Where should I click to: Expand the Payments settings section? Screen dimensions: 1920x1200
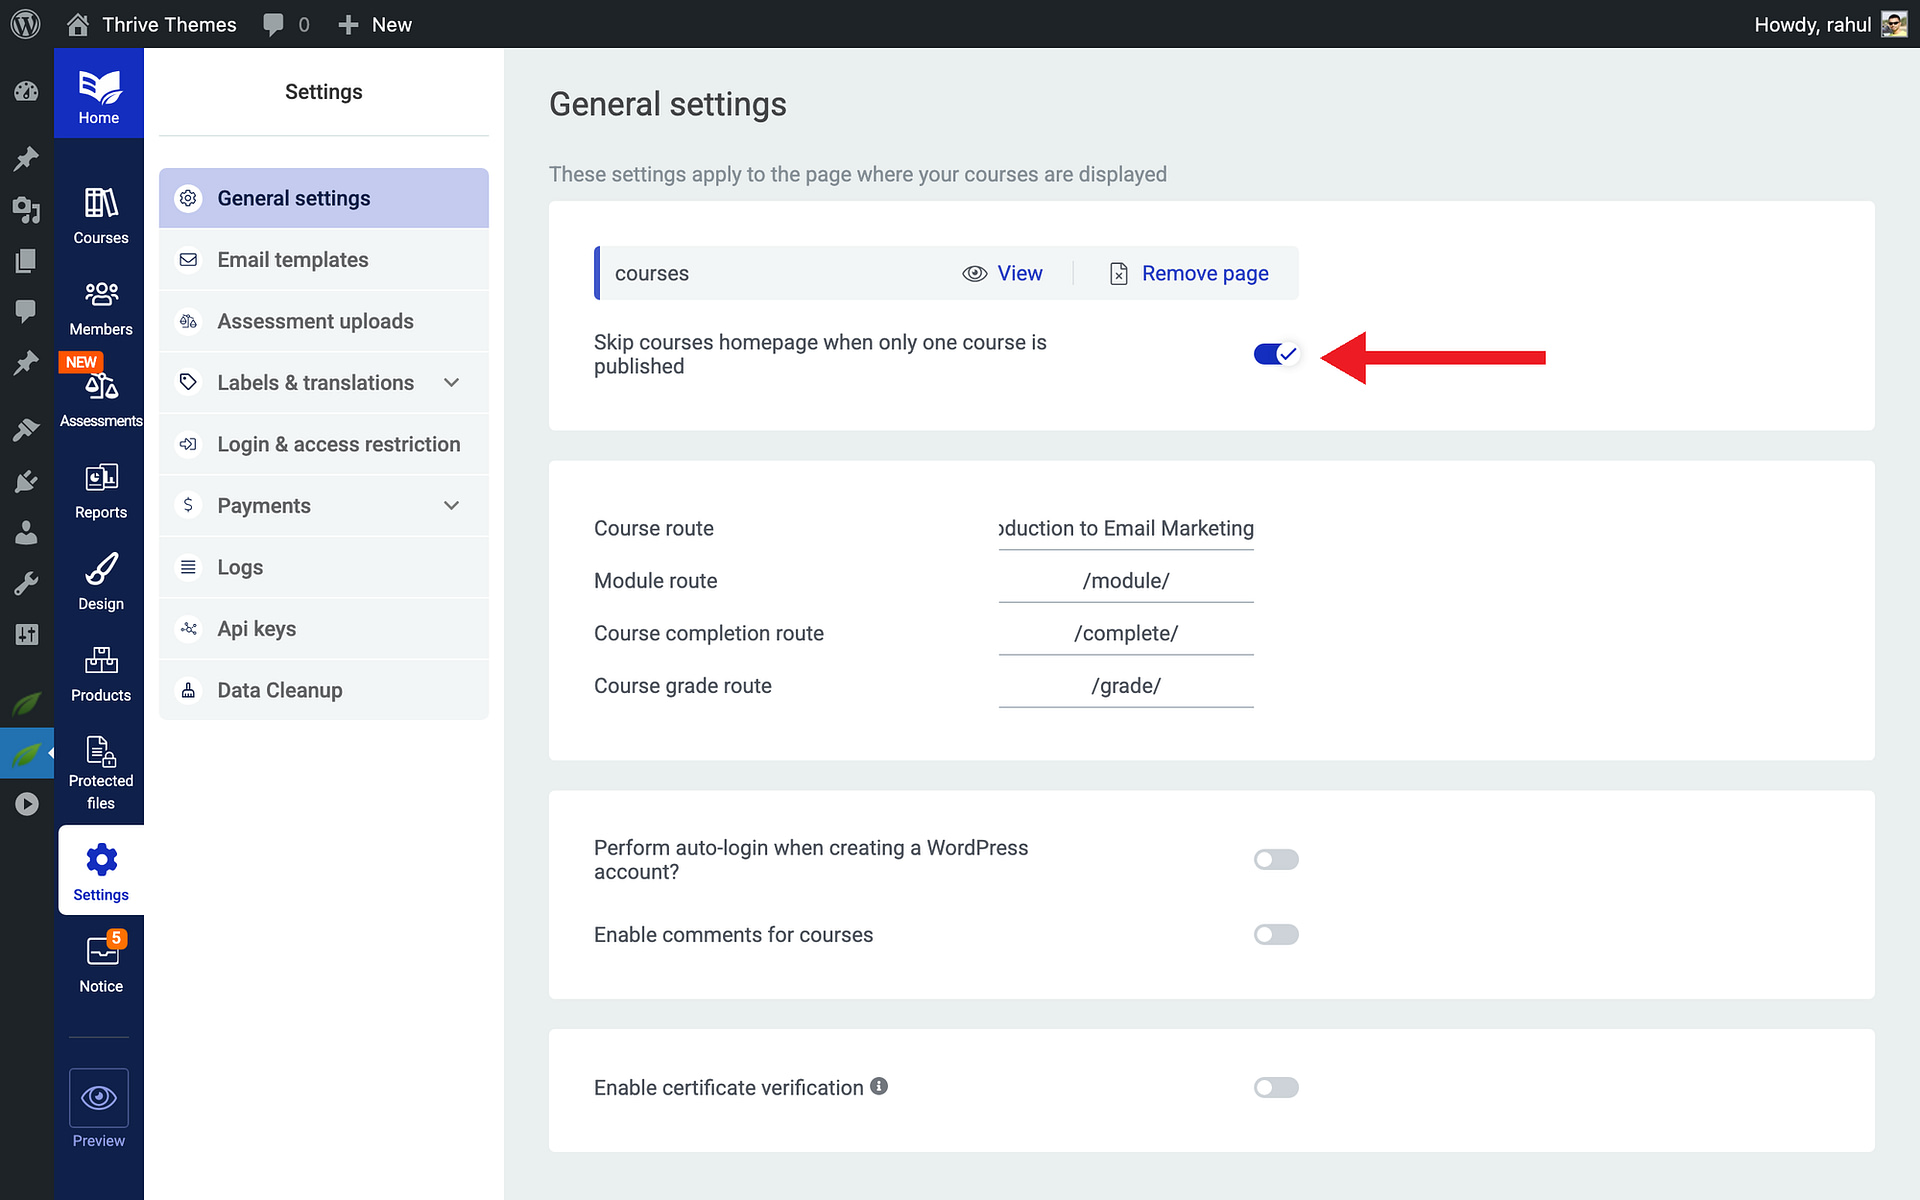[323, 505]
